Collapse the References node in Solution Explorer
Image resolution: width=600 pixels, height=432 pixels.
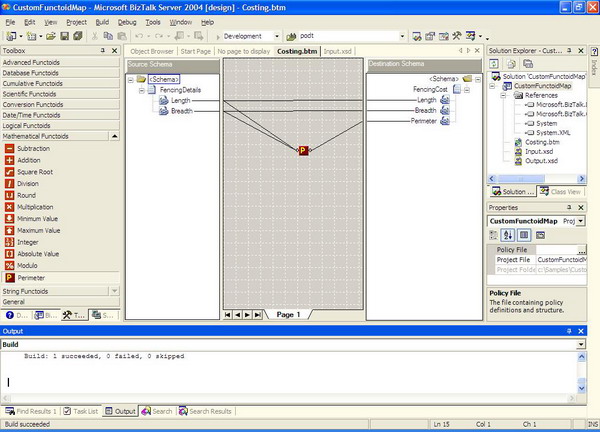click(x=503, y=95)
